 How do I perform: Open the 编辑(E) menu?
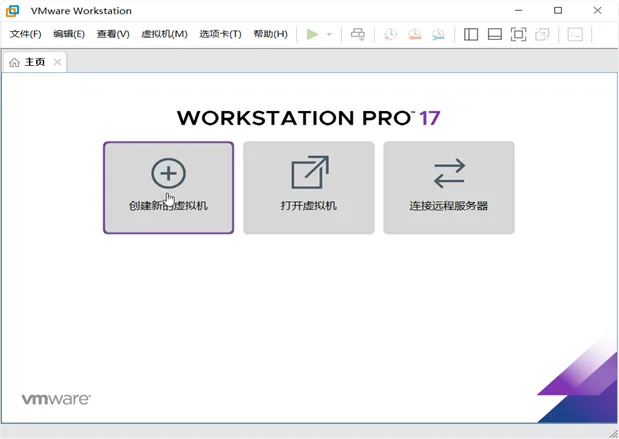(69, 34)
